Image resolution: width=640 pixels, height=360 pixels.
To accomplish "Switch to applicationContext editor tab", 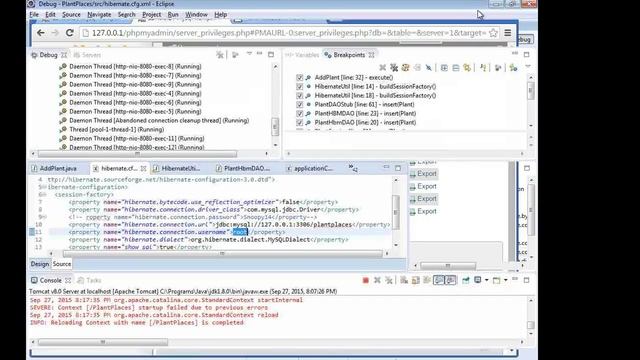I will [310, 168].
